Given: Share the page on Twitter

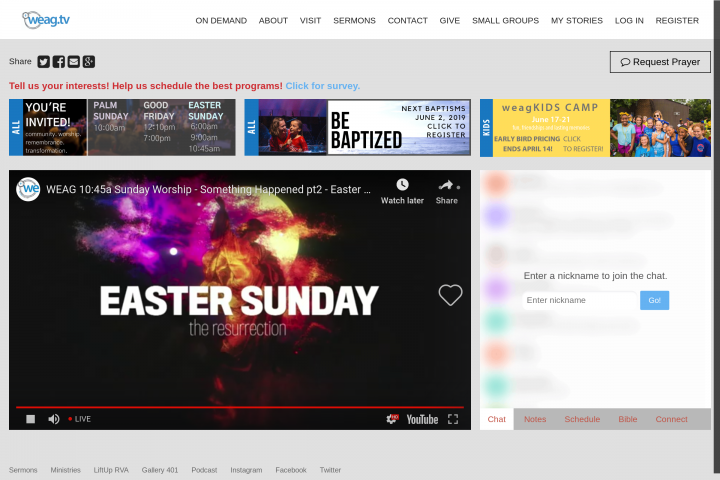Looking at the screenshot, I should pos(44,62).
